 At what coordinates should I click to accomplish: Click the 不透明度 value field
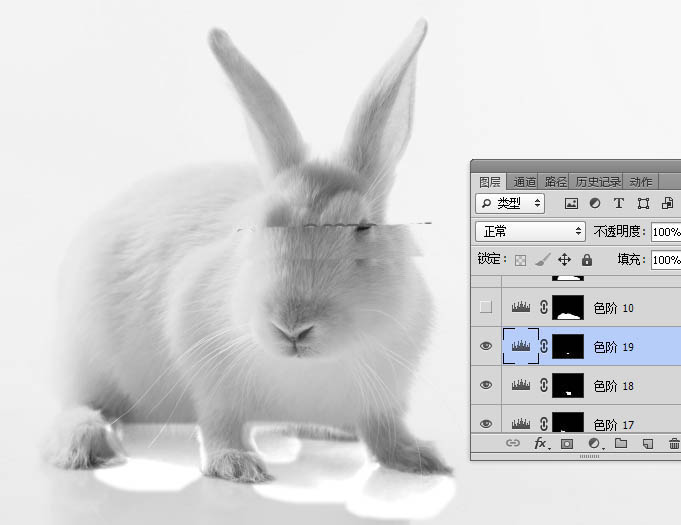[x=666, y=231]
